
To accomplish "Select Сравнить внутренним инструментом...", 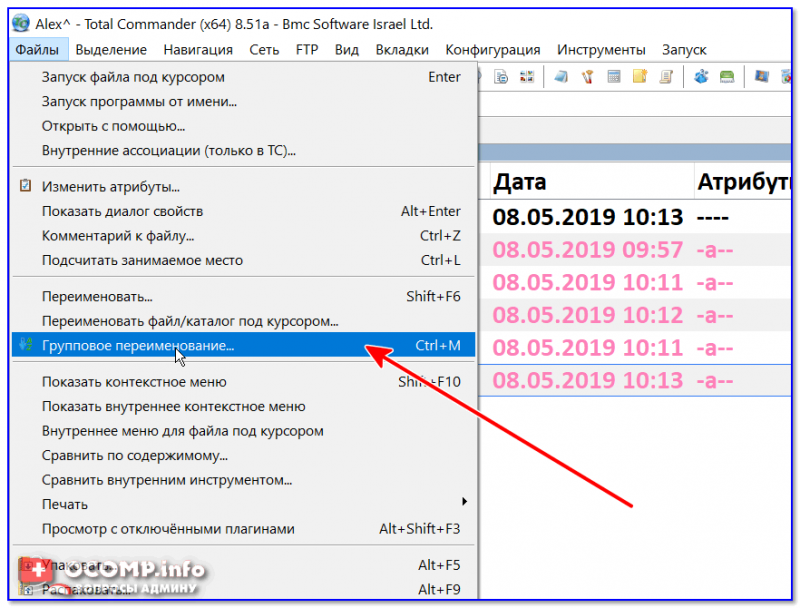I will pyautogui.click(x=243, y=479).
